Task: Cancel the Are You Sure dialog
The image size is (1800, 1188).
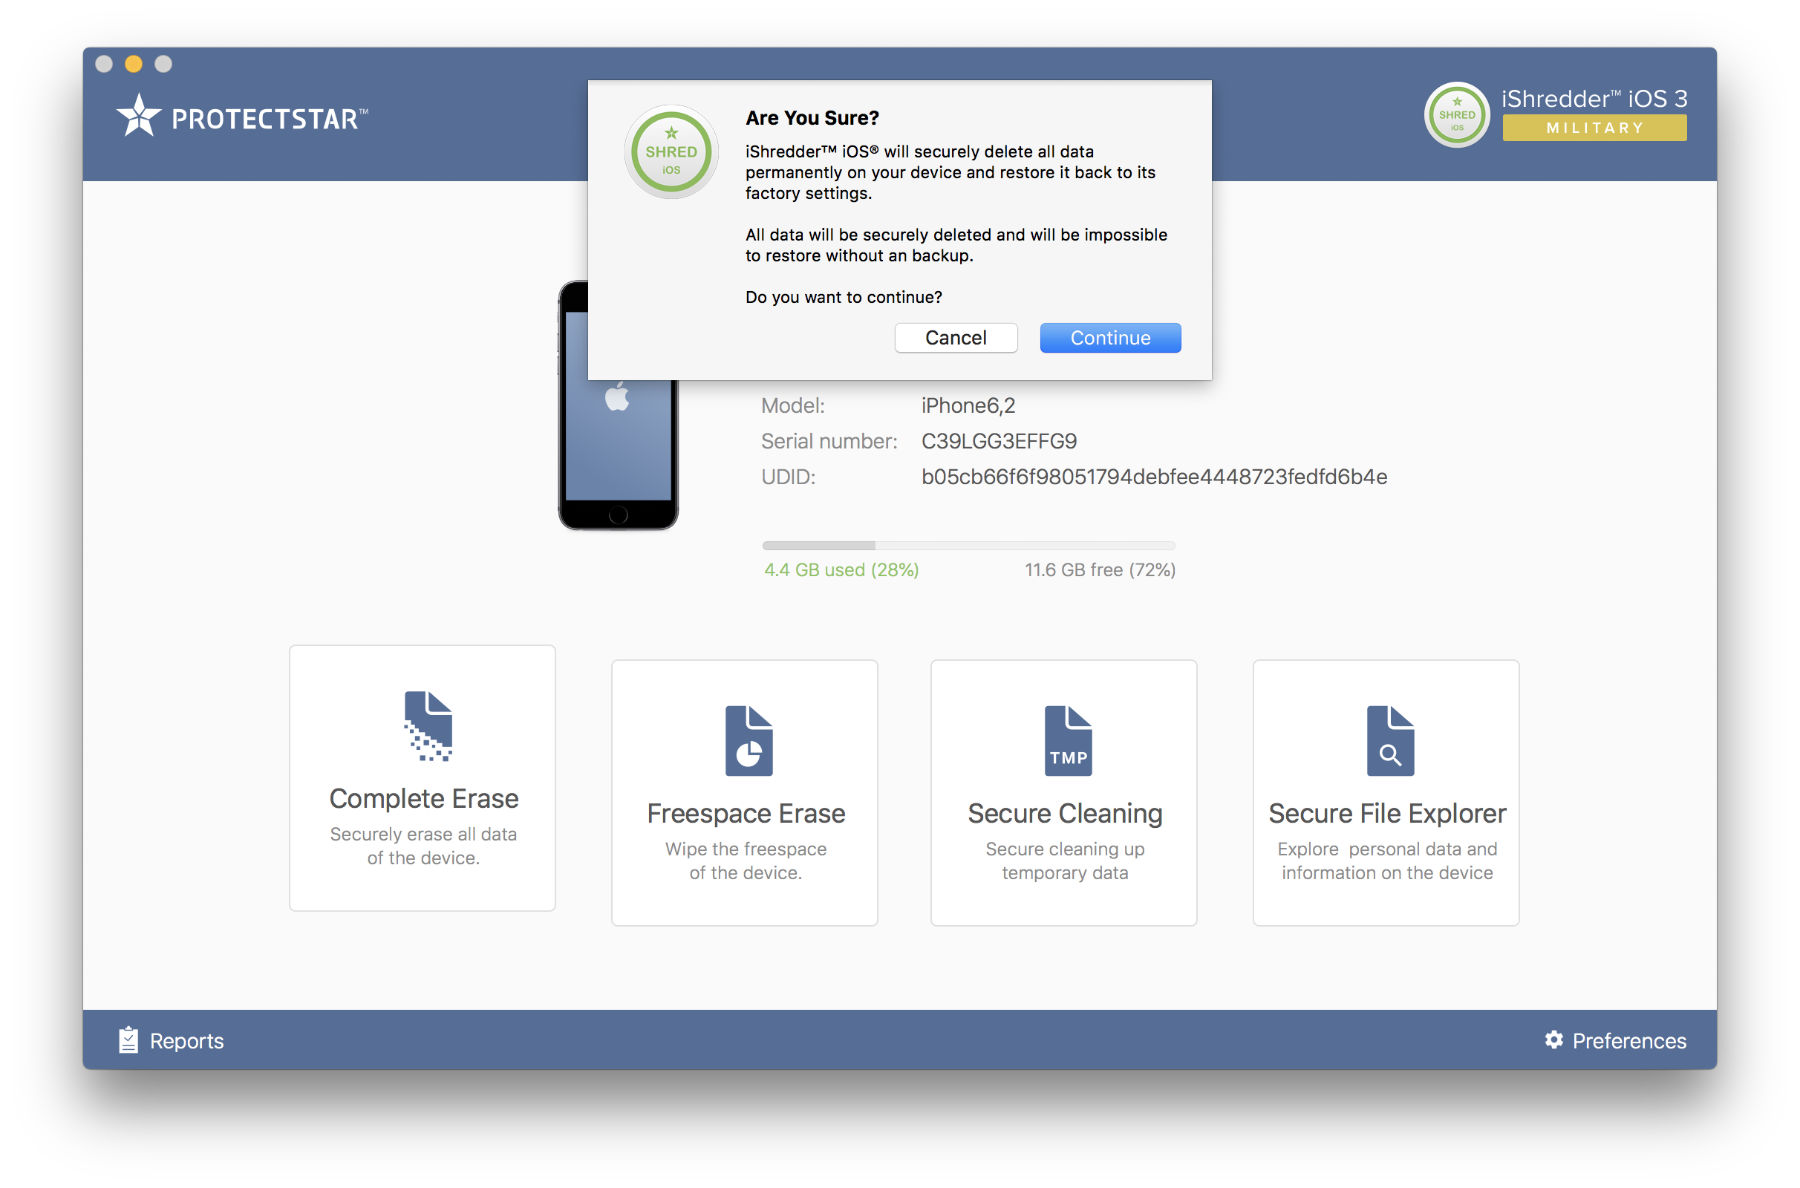Action: [x=956, y=338]
